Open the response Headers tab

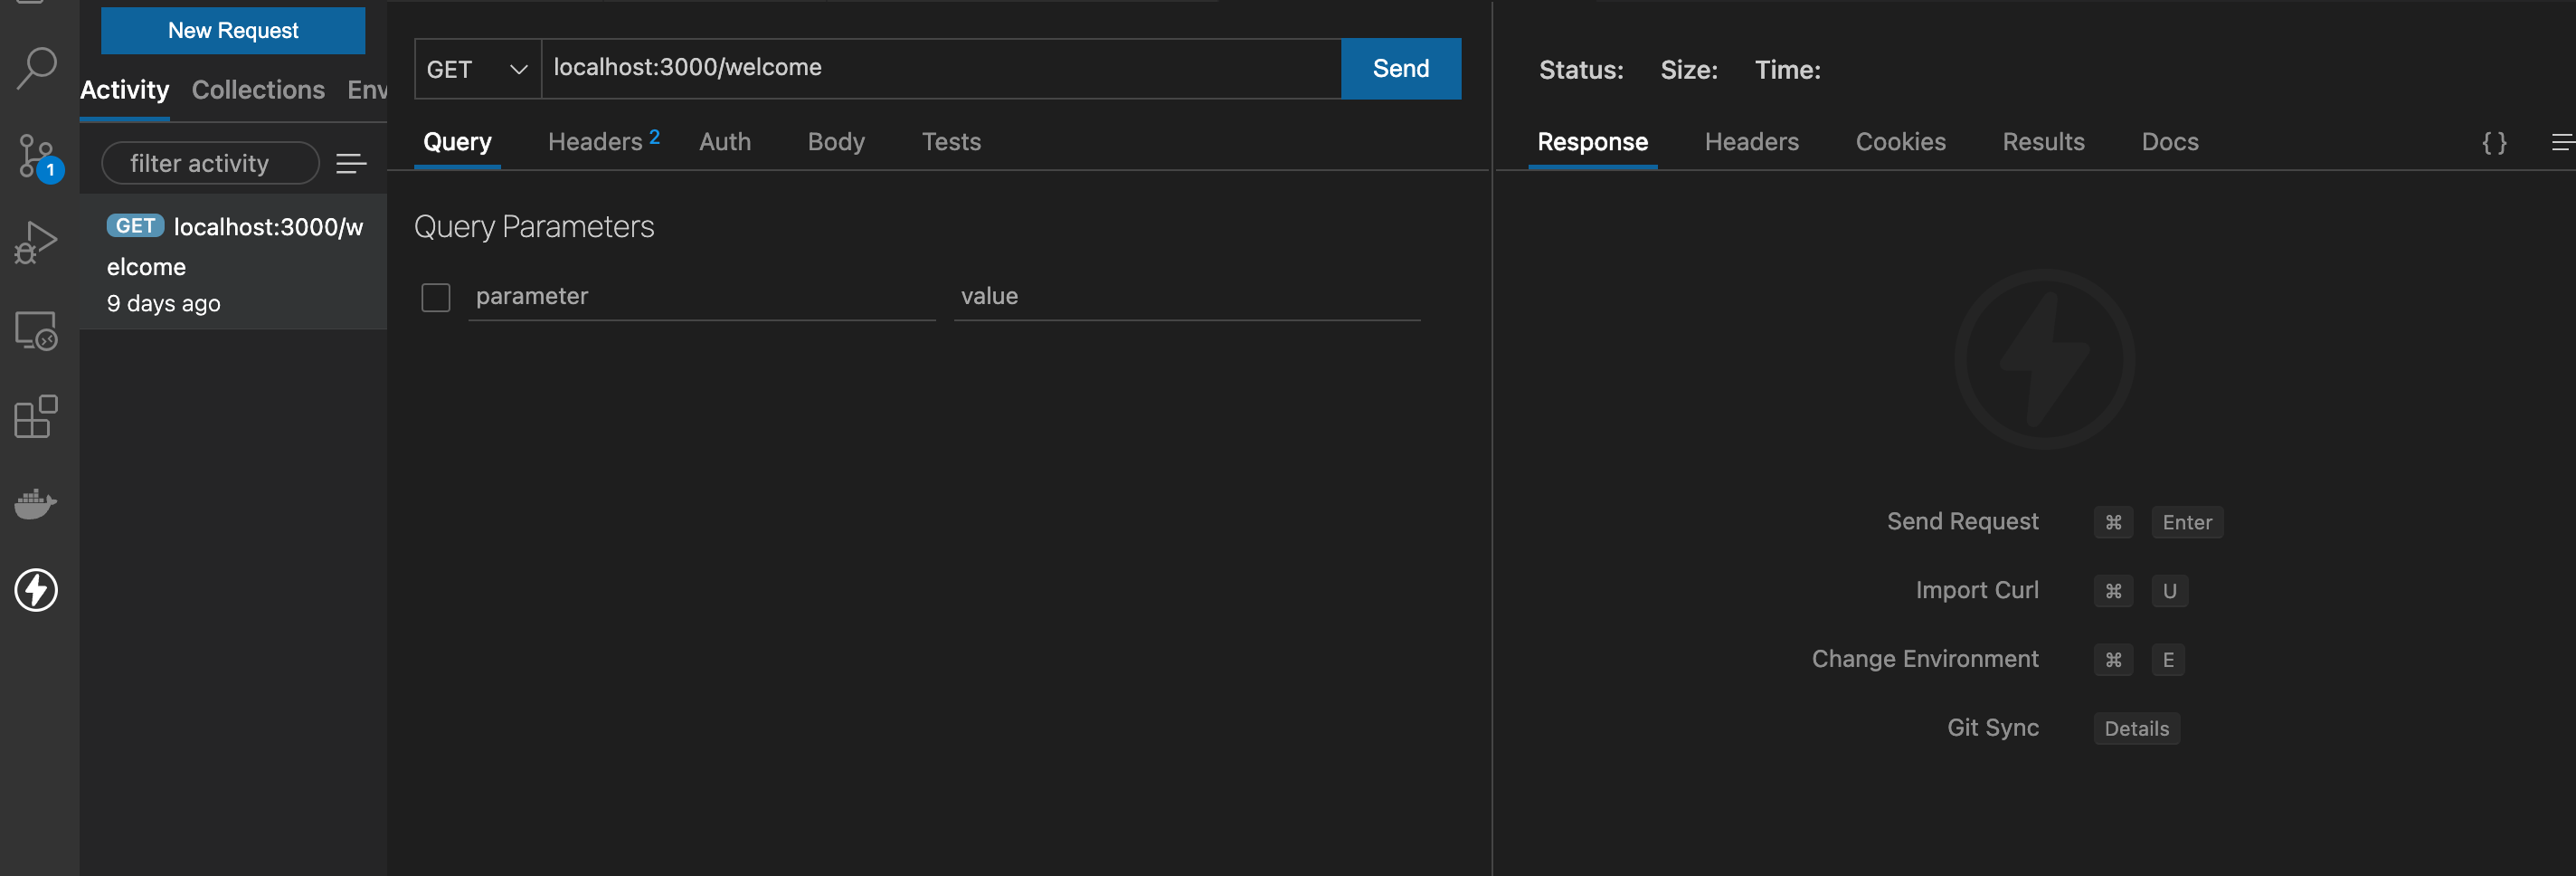click(1751, 142)
